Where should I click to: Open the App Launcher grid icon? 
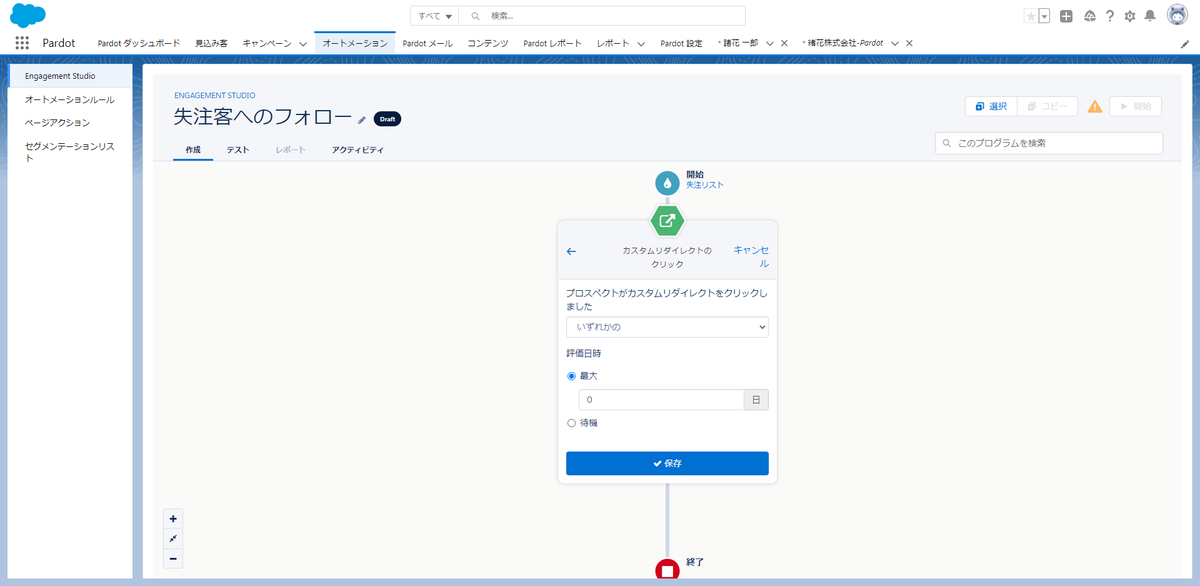point(22,43)
